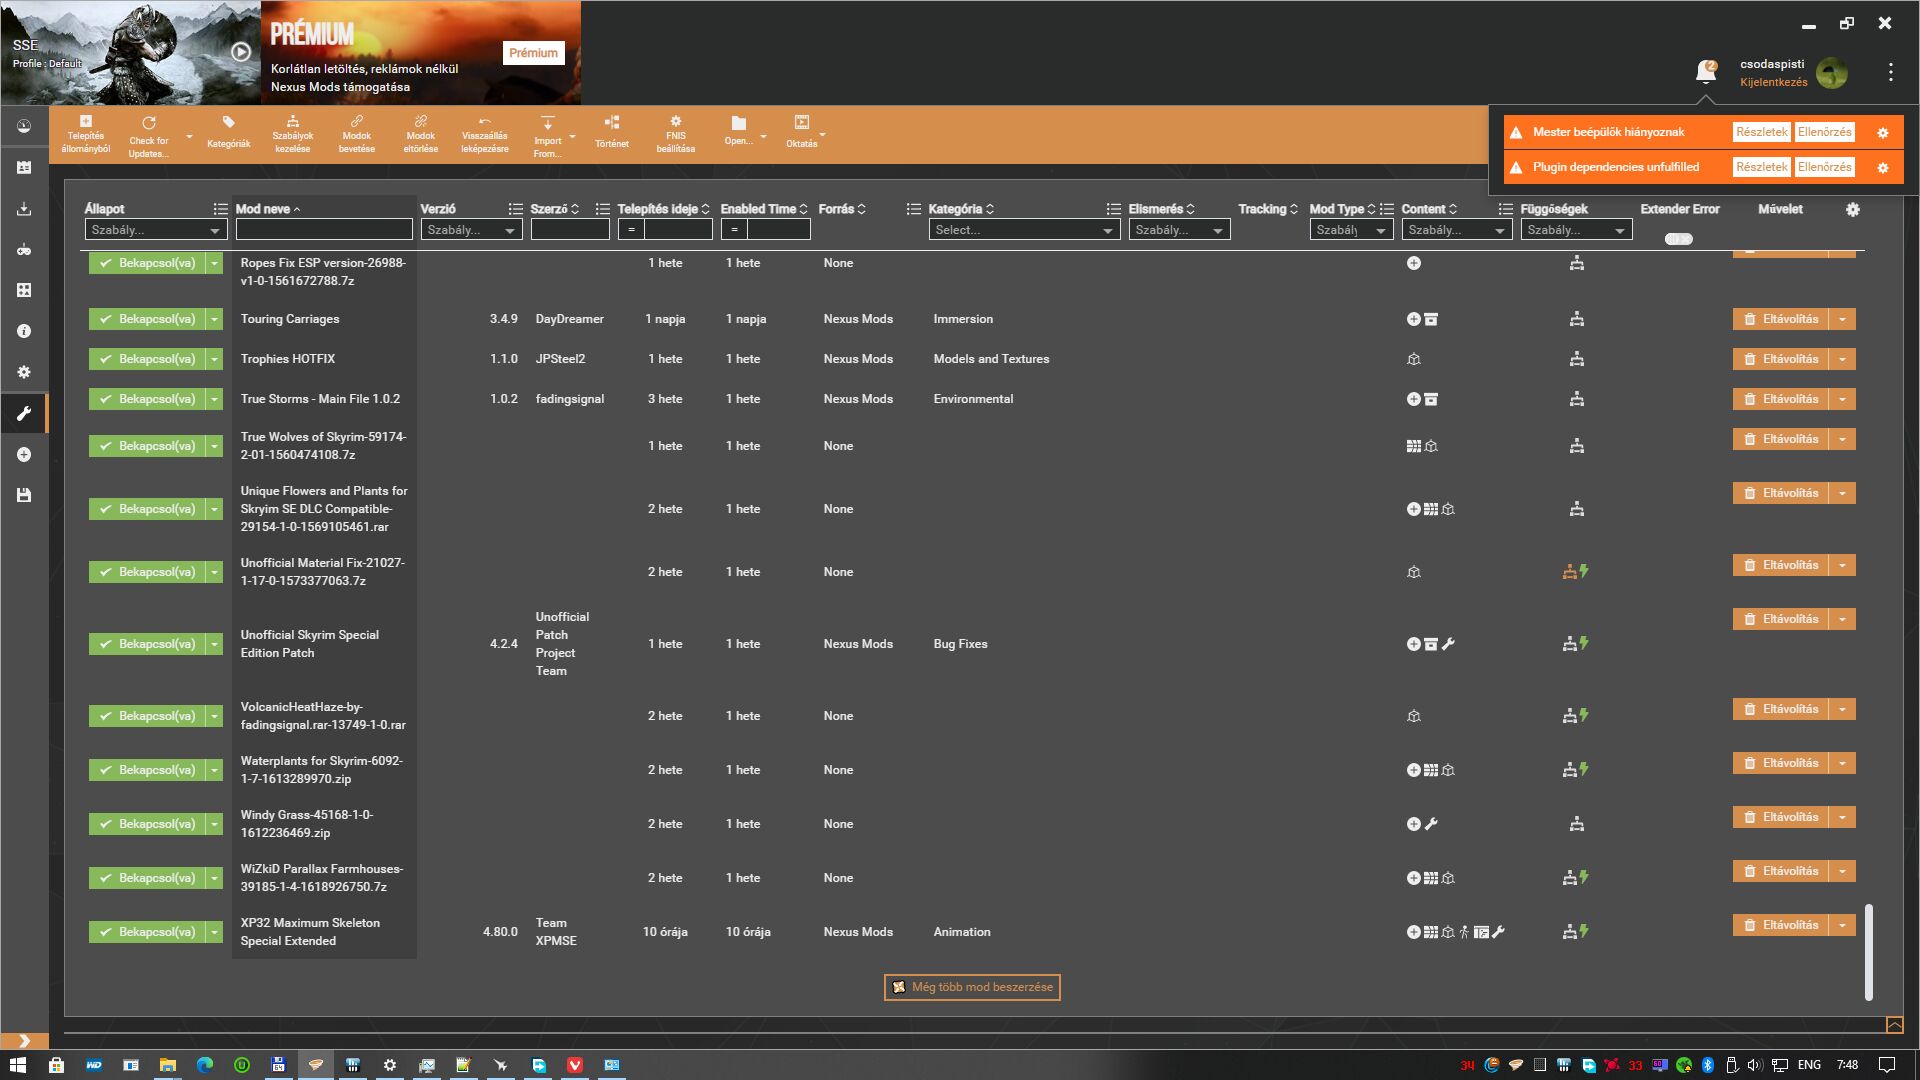This screenshot has height=1080, width=1920.
Task: Open Elismerés filter dropdown
Action: pyautogui.click(x=1179, y=230)
